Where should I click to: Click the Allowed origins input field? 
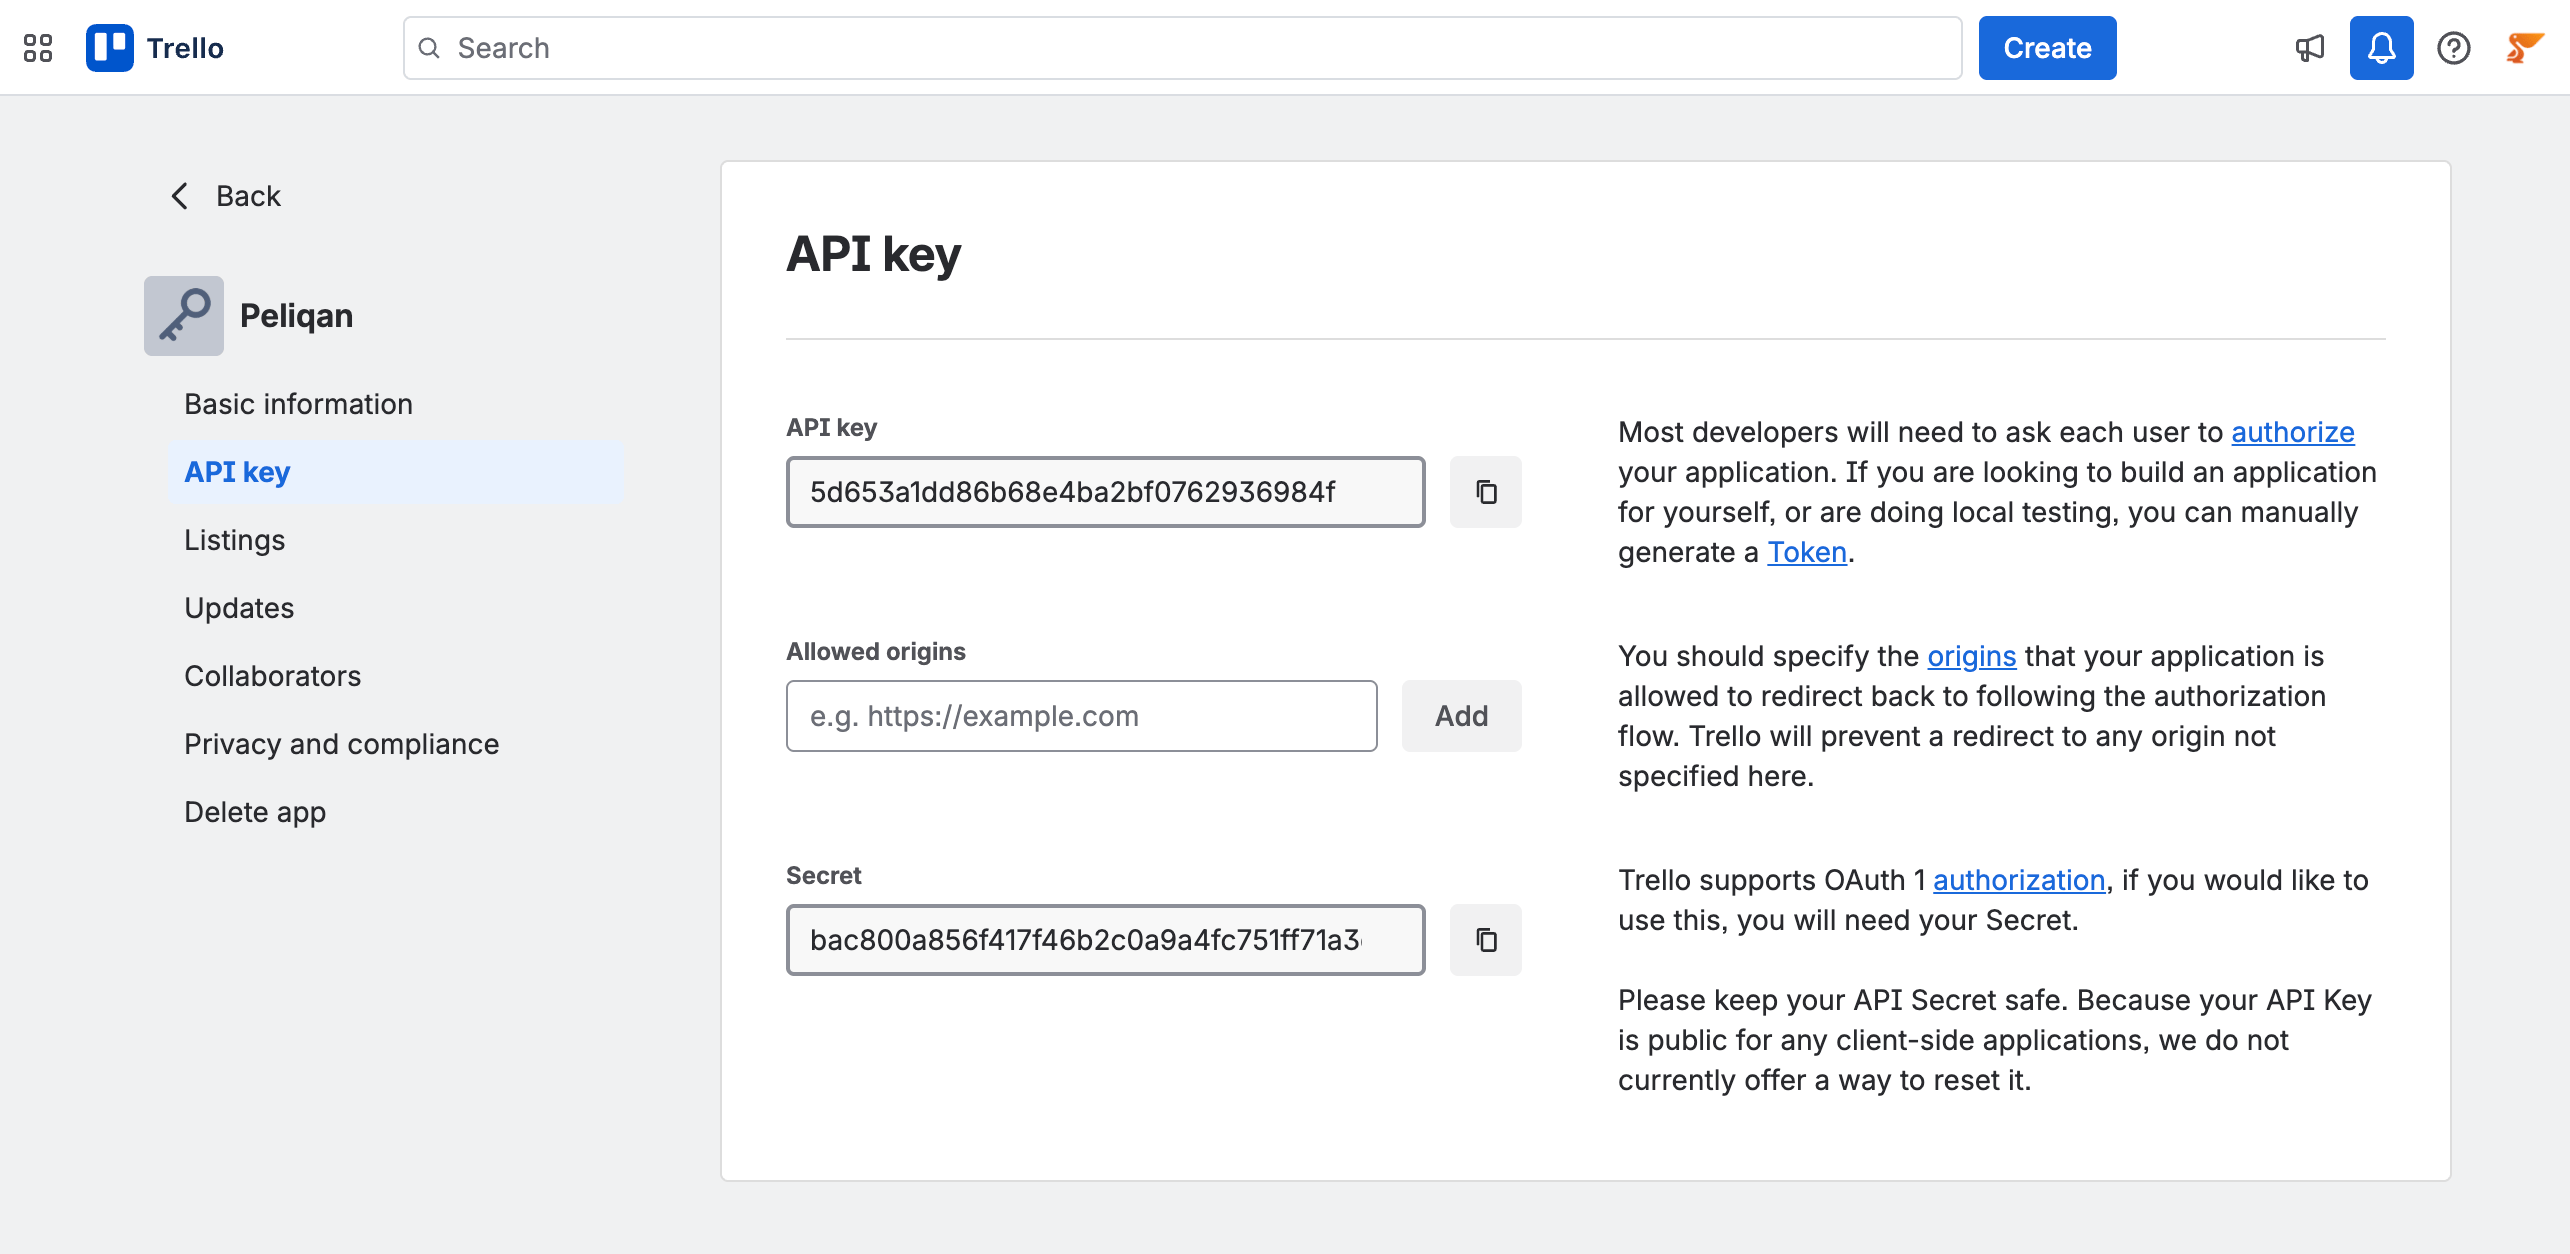1082,716
